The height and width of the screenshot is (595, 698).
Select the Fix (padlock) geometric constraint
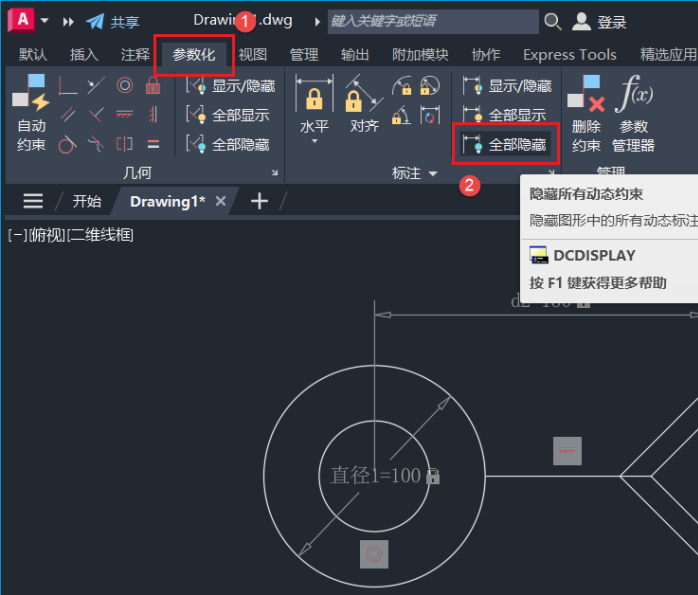[x=153, y=85]
